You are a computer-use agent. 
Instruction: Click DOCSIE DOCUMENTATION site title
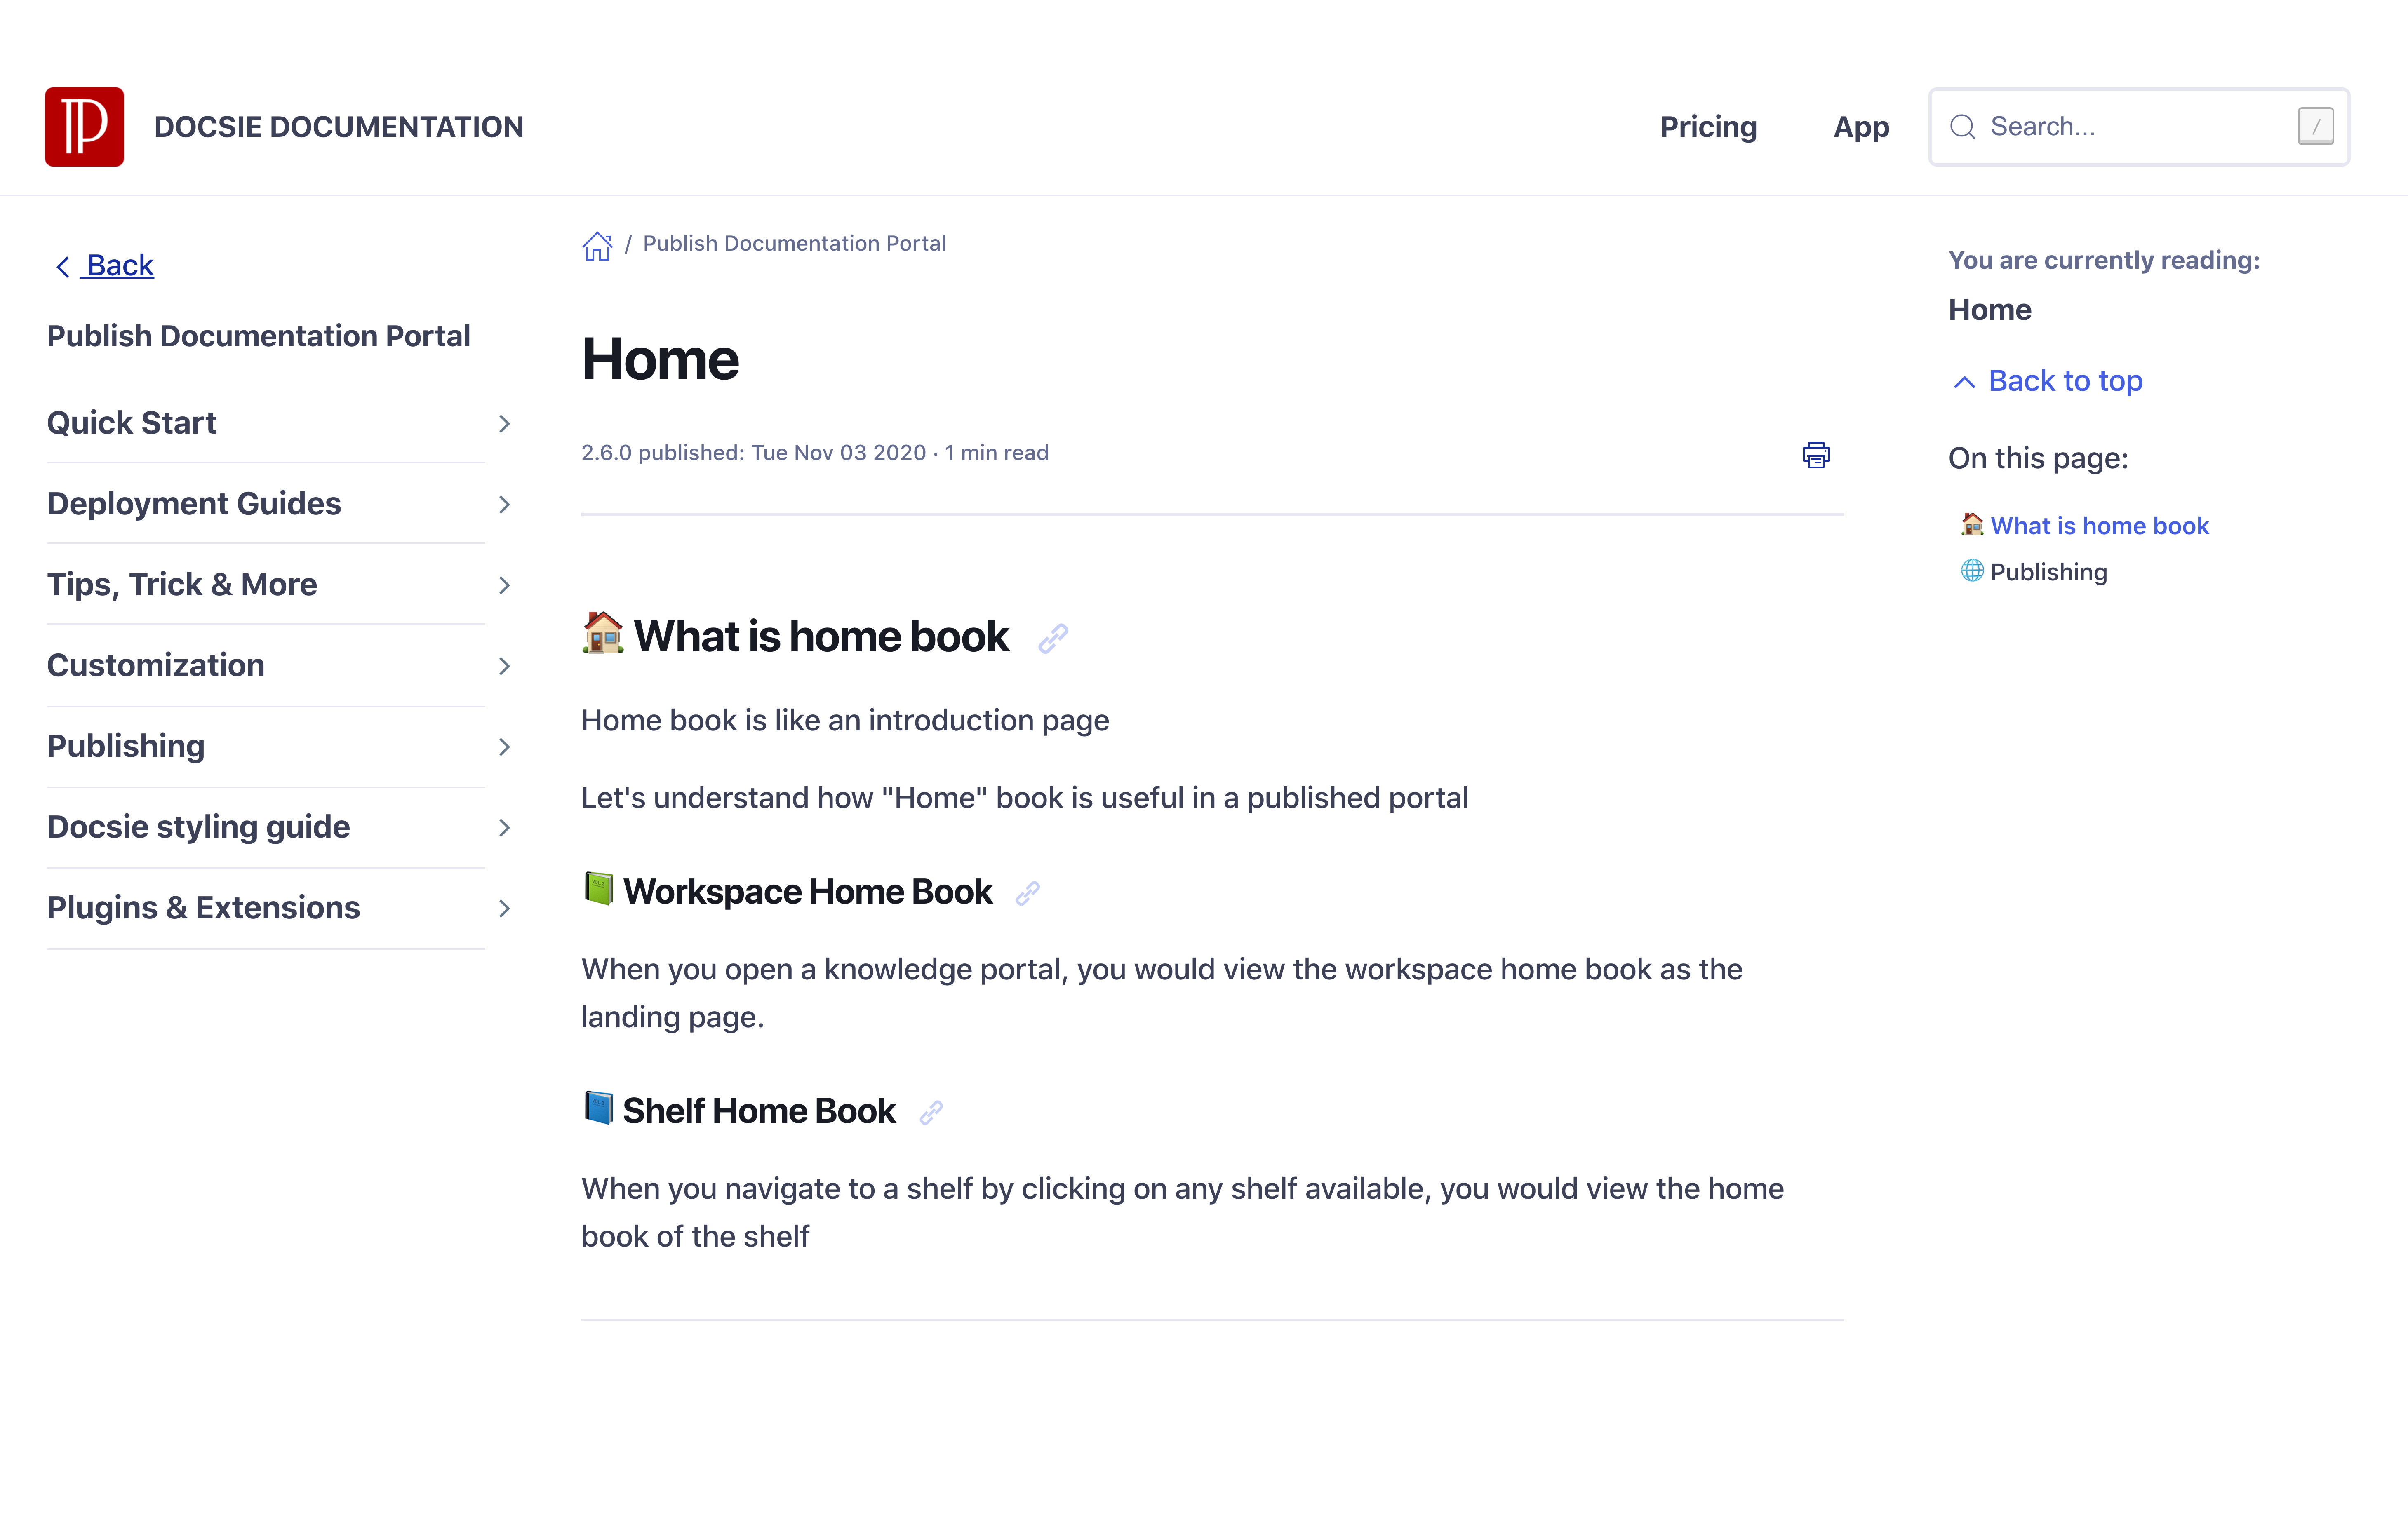click(x=339, y=127)
